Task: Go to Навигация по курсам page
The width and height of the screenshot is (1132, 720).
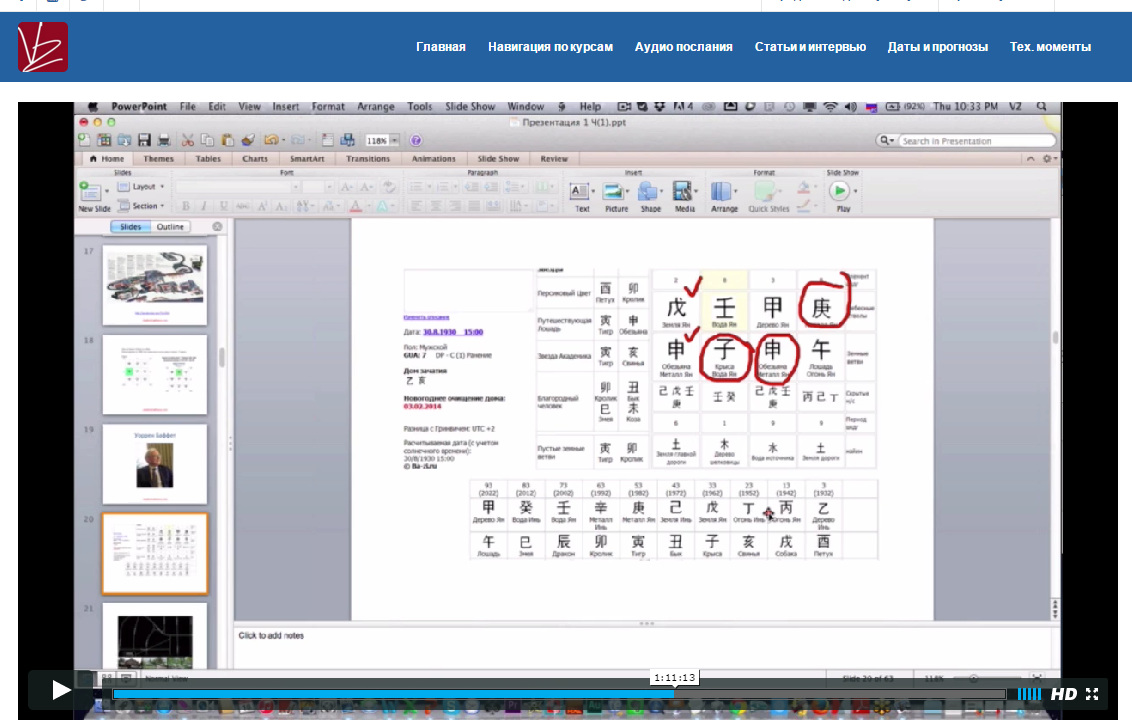Action: [x=550, y=47]
